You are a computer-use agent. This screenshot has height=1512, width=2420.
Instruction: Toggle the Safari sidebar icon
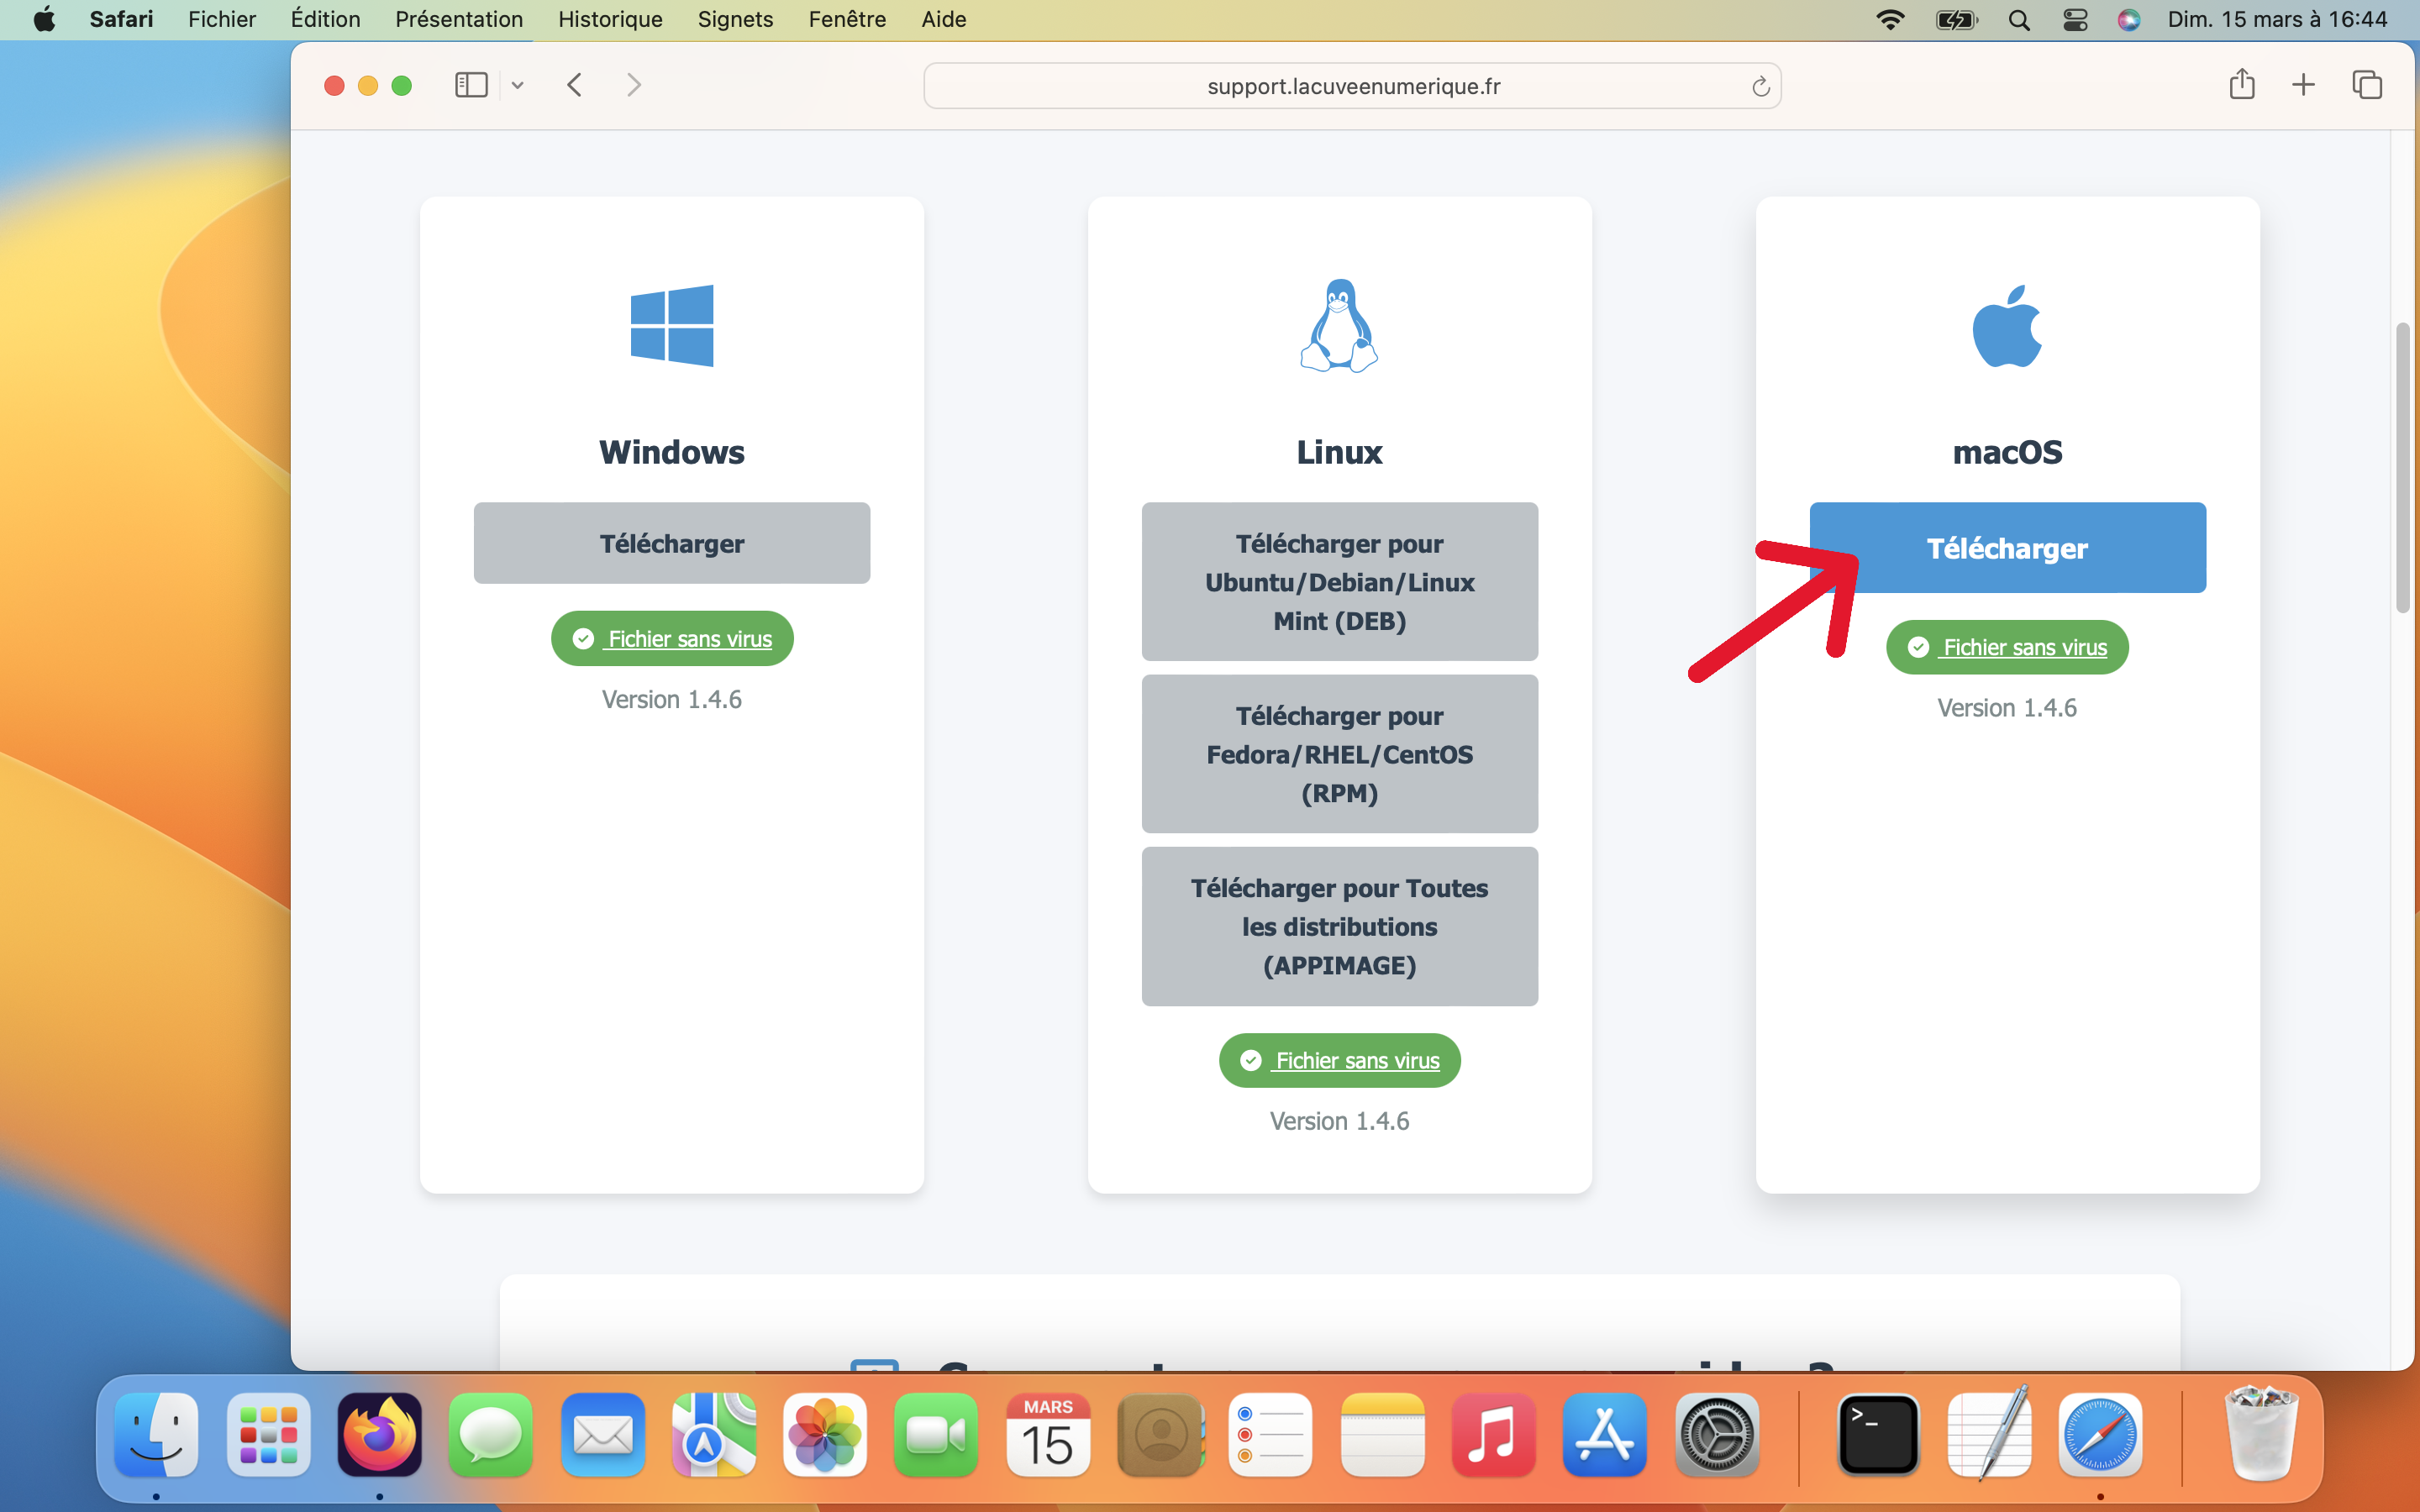pos(471,85)
